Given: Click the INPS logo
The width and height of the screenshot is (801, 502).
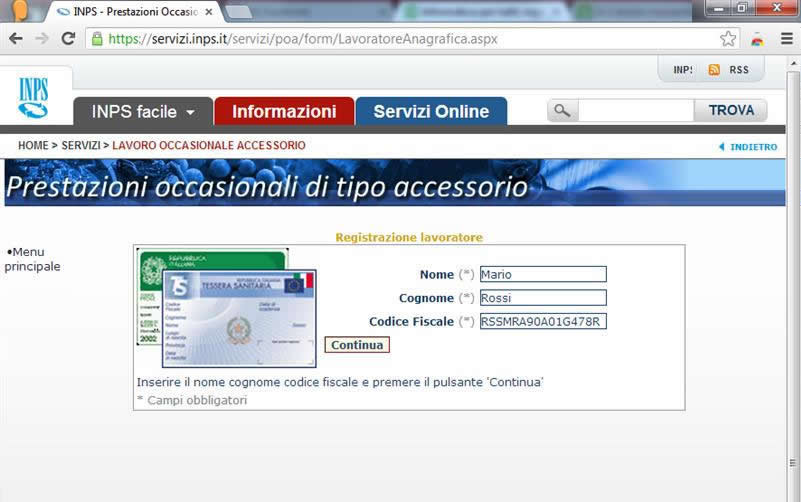Looking at the screenshot, I should coord(33,97).
